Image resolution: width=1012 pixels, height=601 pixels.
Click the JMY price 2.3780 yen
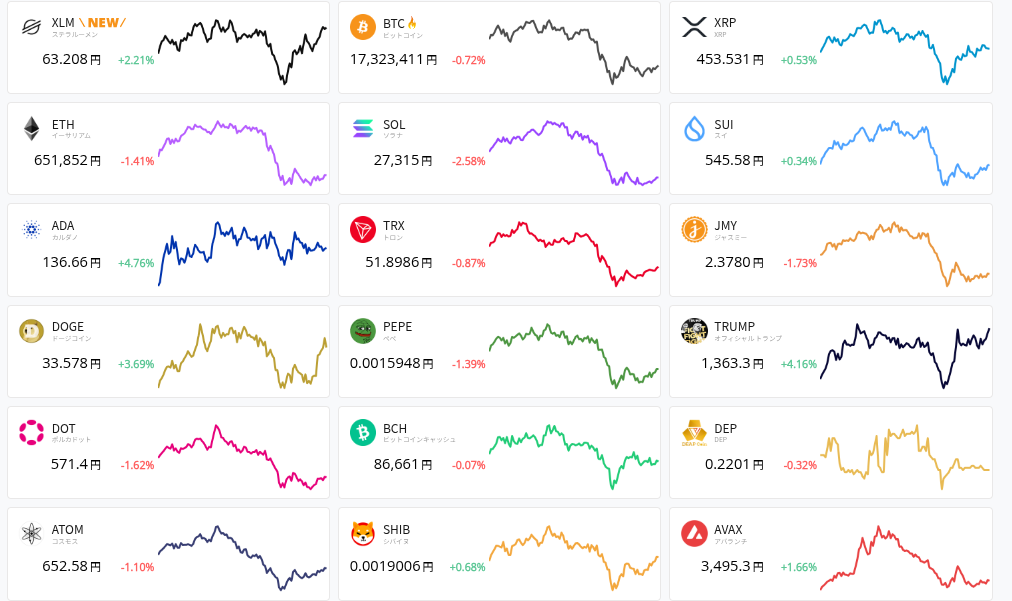[732, 262]
